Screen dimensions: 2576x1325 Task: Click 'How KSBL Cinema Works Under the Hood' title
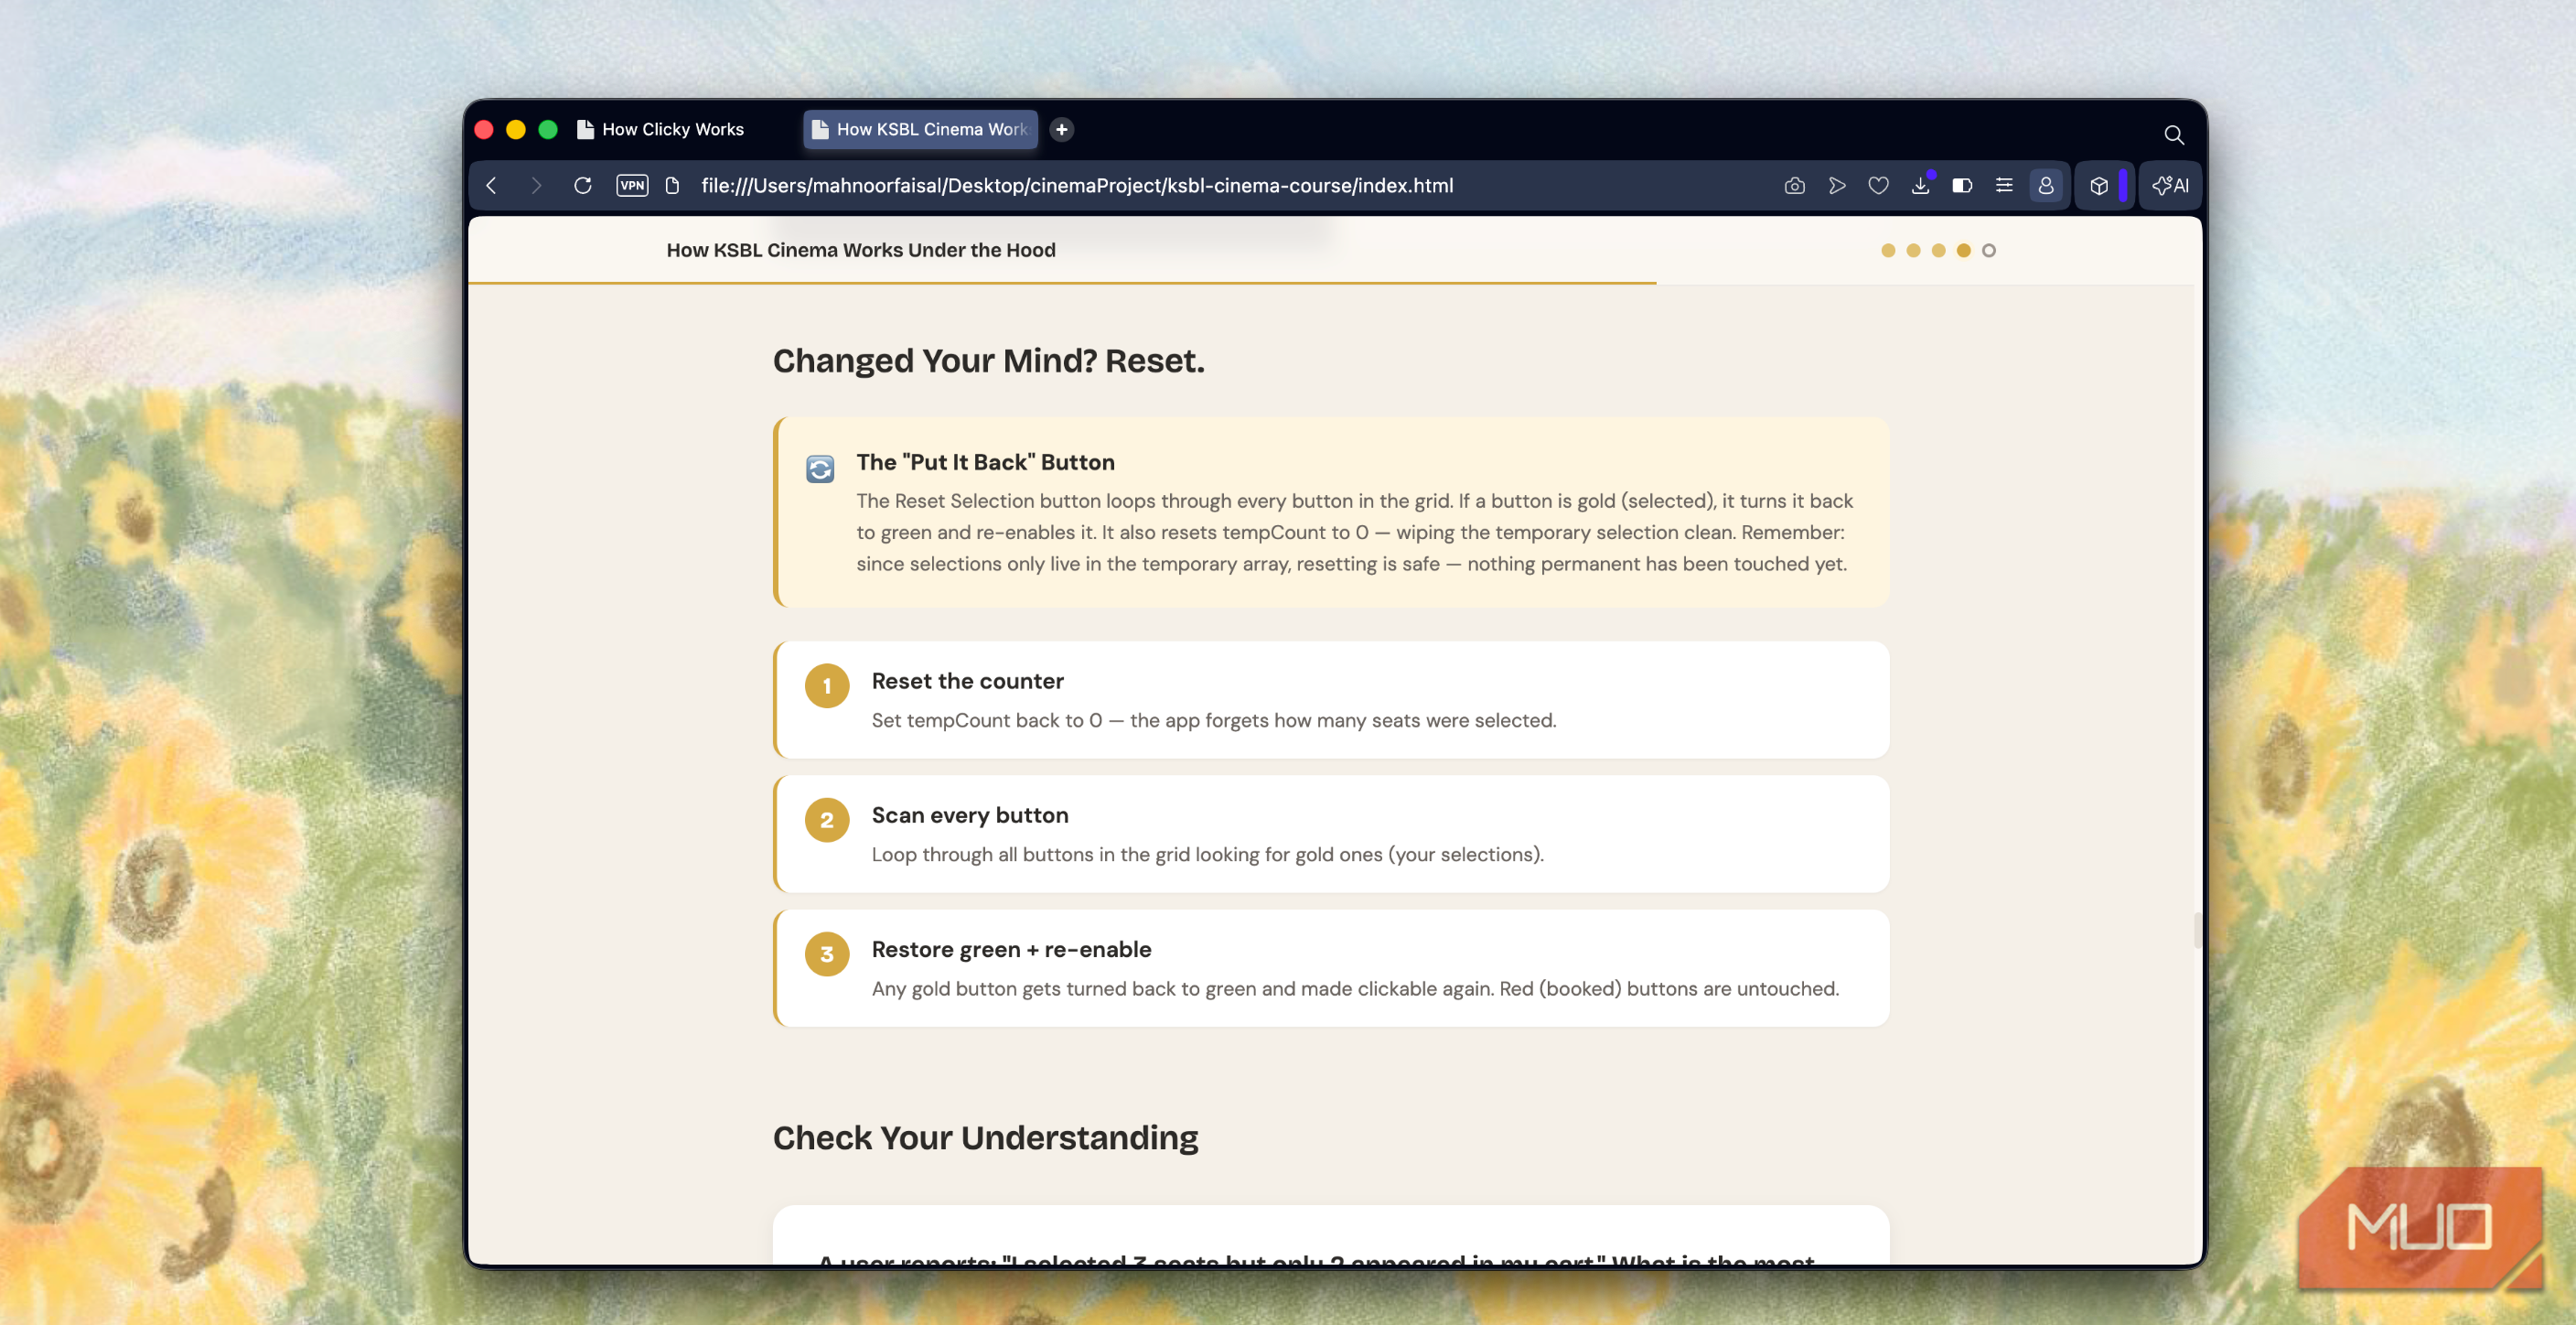pos(861,250)
